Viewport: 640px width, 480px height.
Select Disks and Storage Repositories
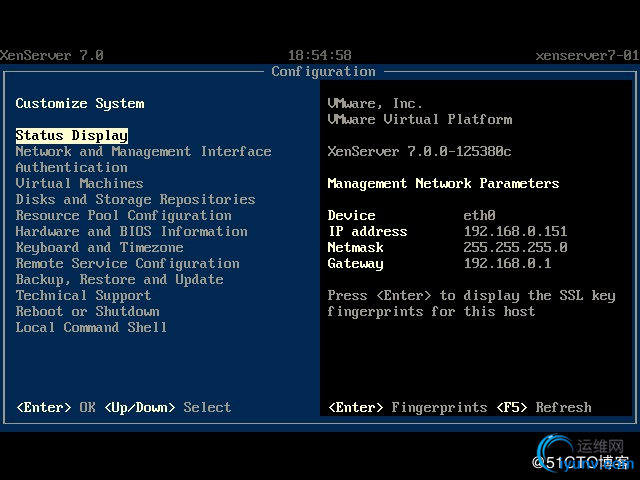(136, 200)
